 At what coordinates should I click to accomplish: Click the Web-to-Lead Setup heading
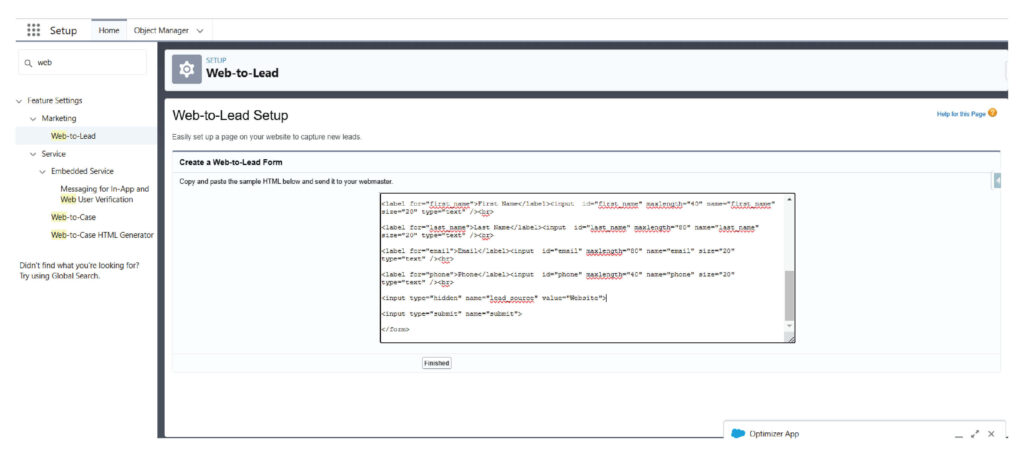230,116
